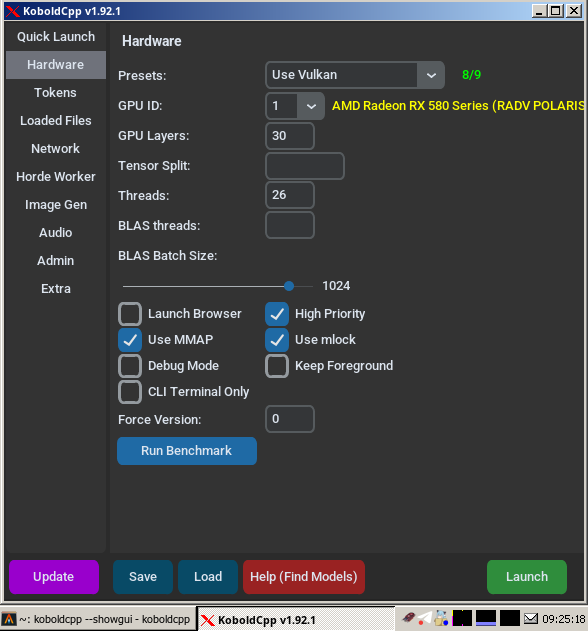
Task: Click the red graphics card tray icon
Action: (x=409, y=617)
